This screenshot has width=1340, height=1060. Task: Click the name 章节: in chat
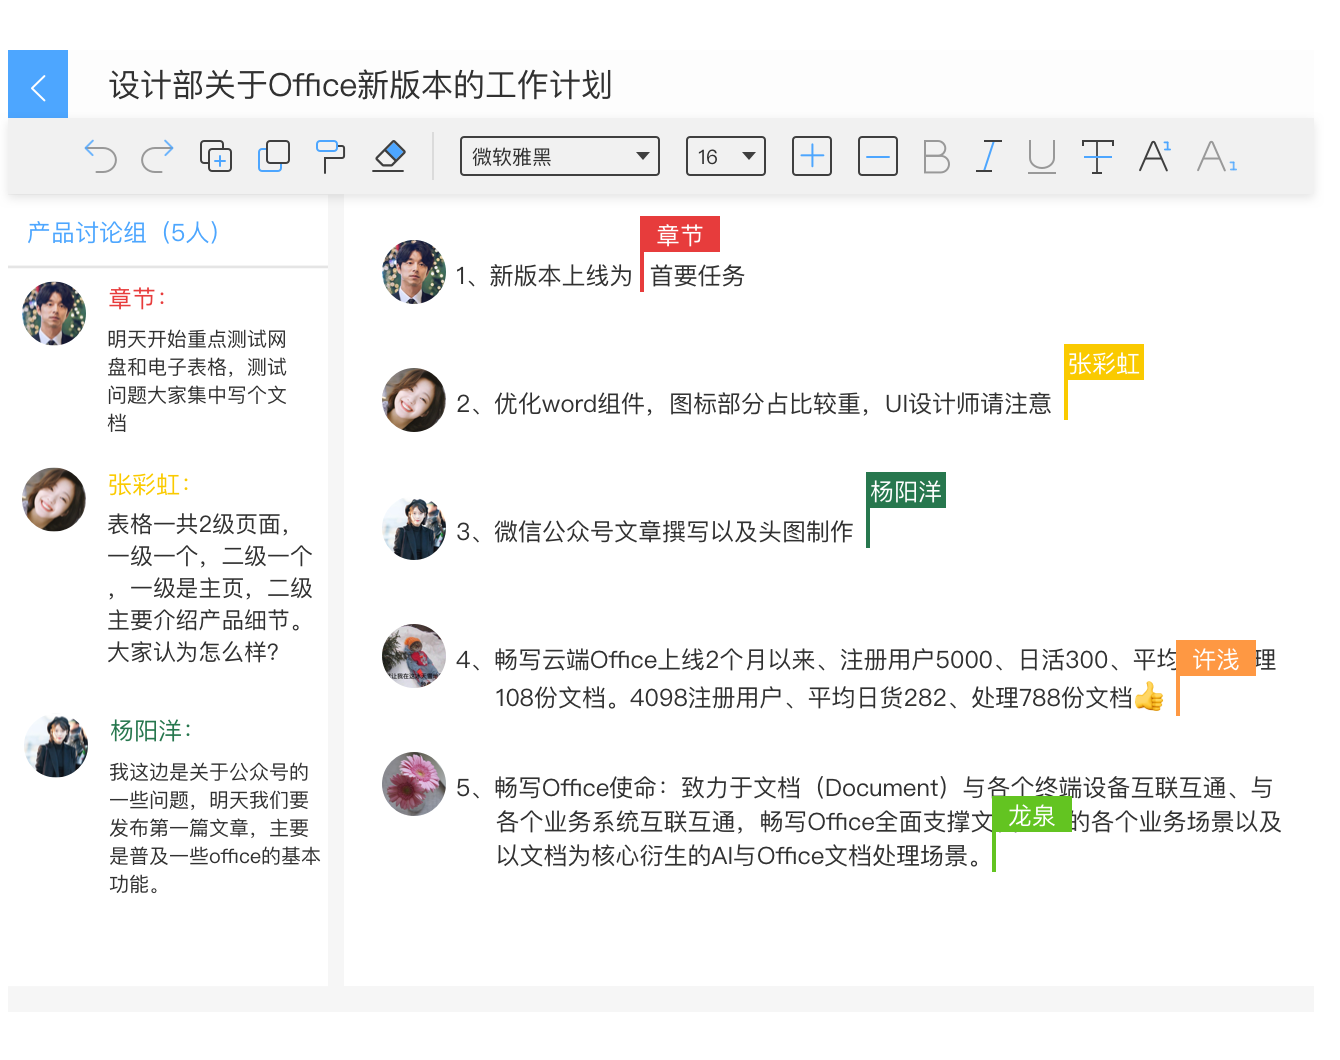(x=137, y=298)
